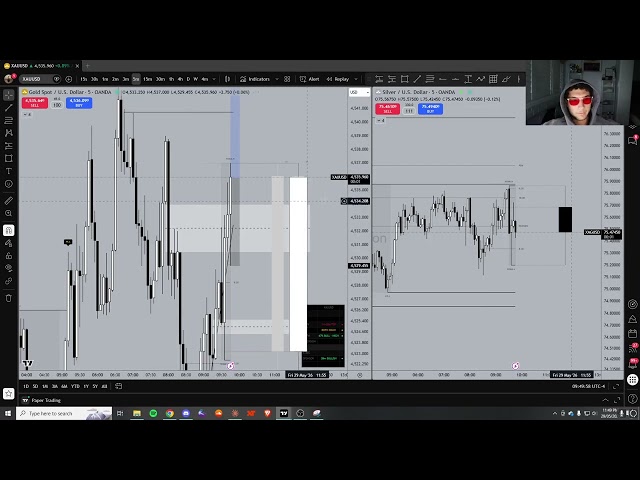
Task: Remove drawings with the trash icon
Action: click(x=9, y=298)
